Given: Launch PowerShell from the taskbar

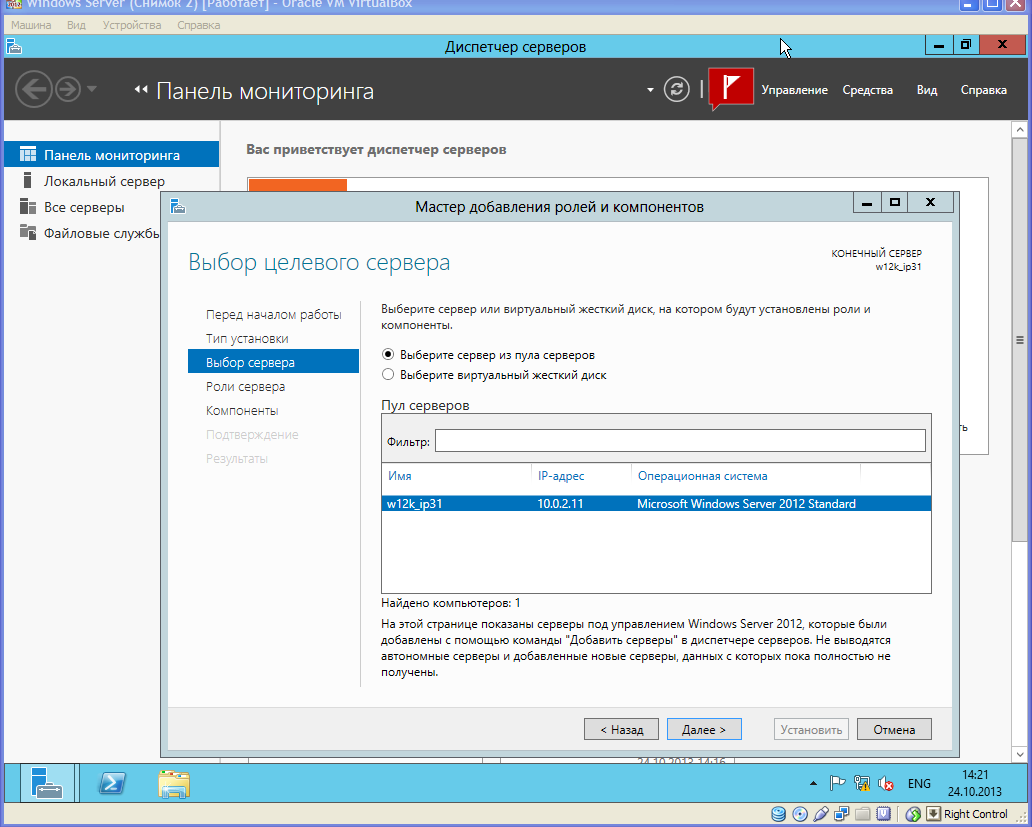Looking at the screenshot, I should pyautogui.click(x=112, y=784).
